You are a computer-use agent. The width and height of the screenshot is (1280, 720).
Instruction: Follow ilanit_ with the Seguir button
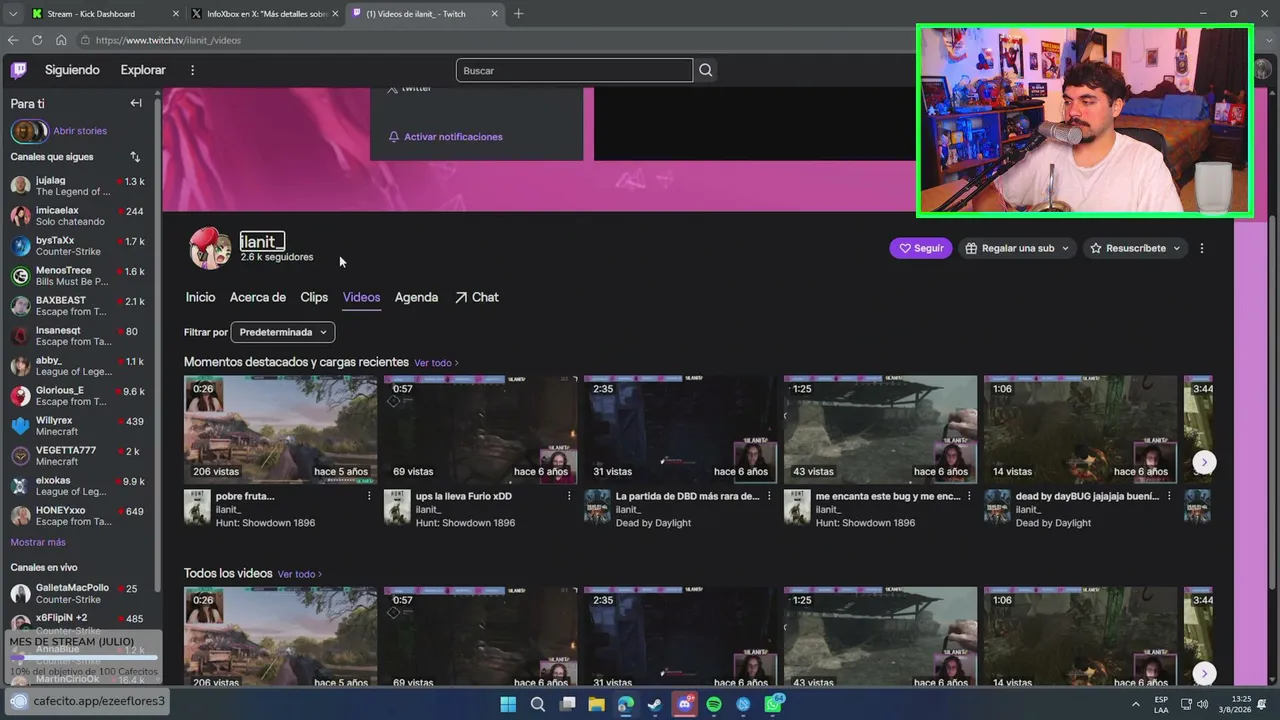(921, 248)
